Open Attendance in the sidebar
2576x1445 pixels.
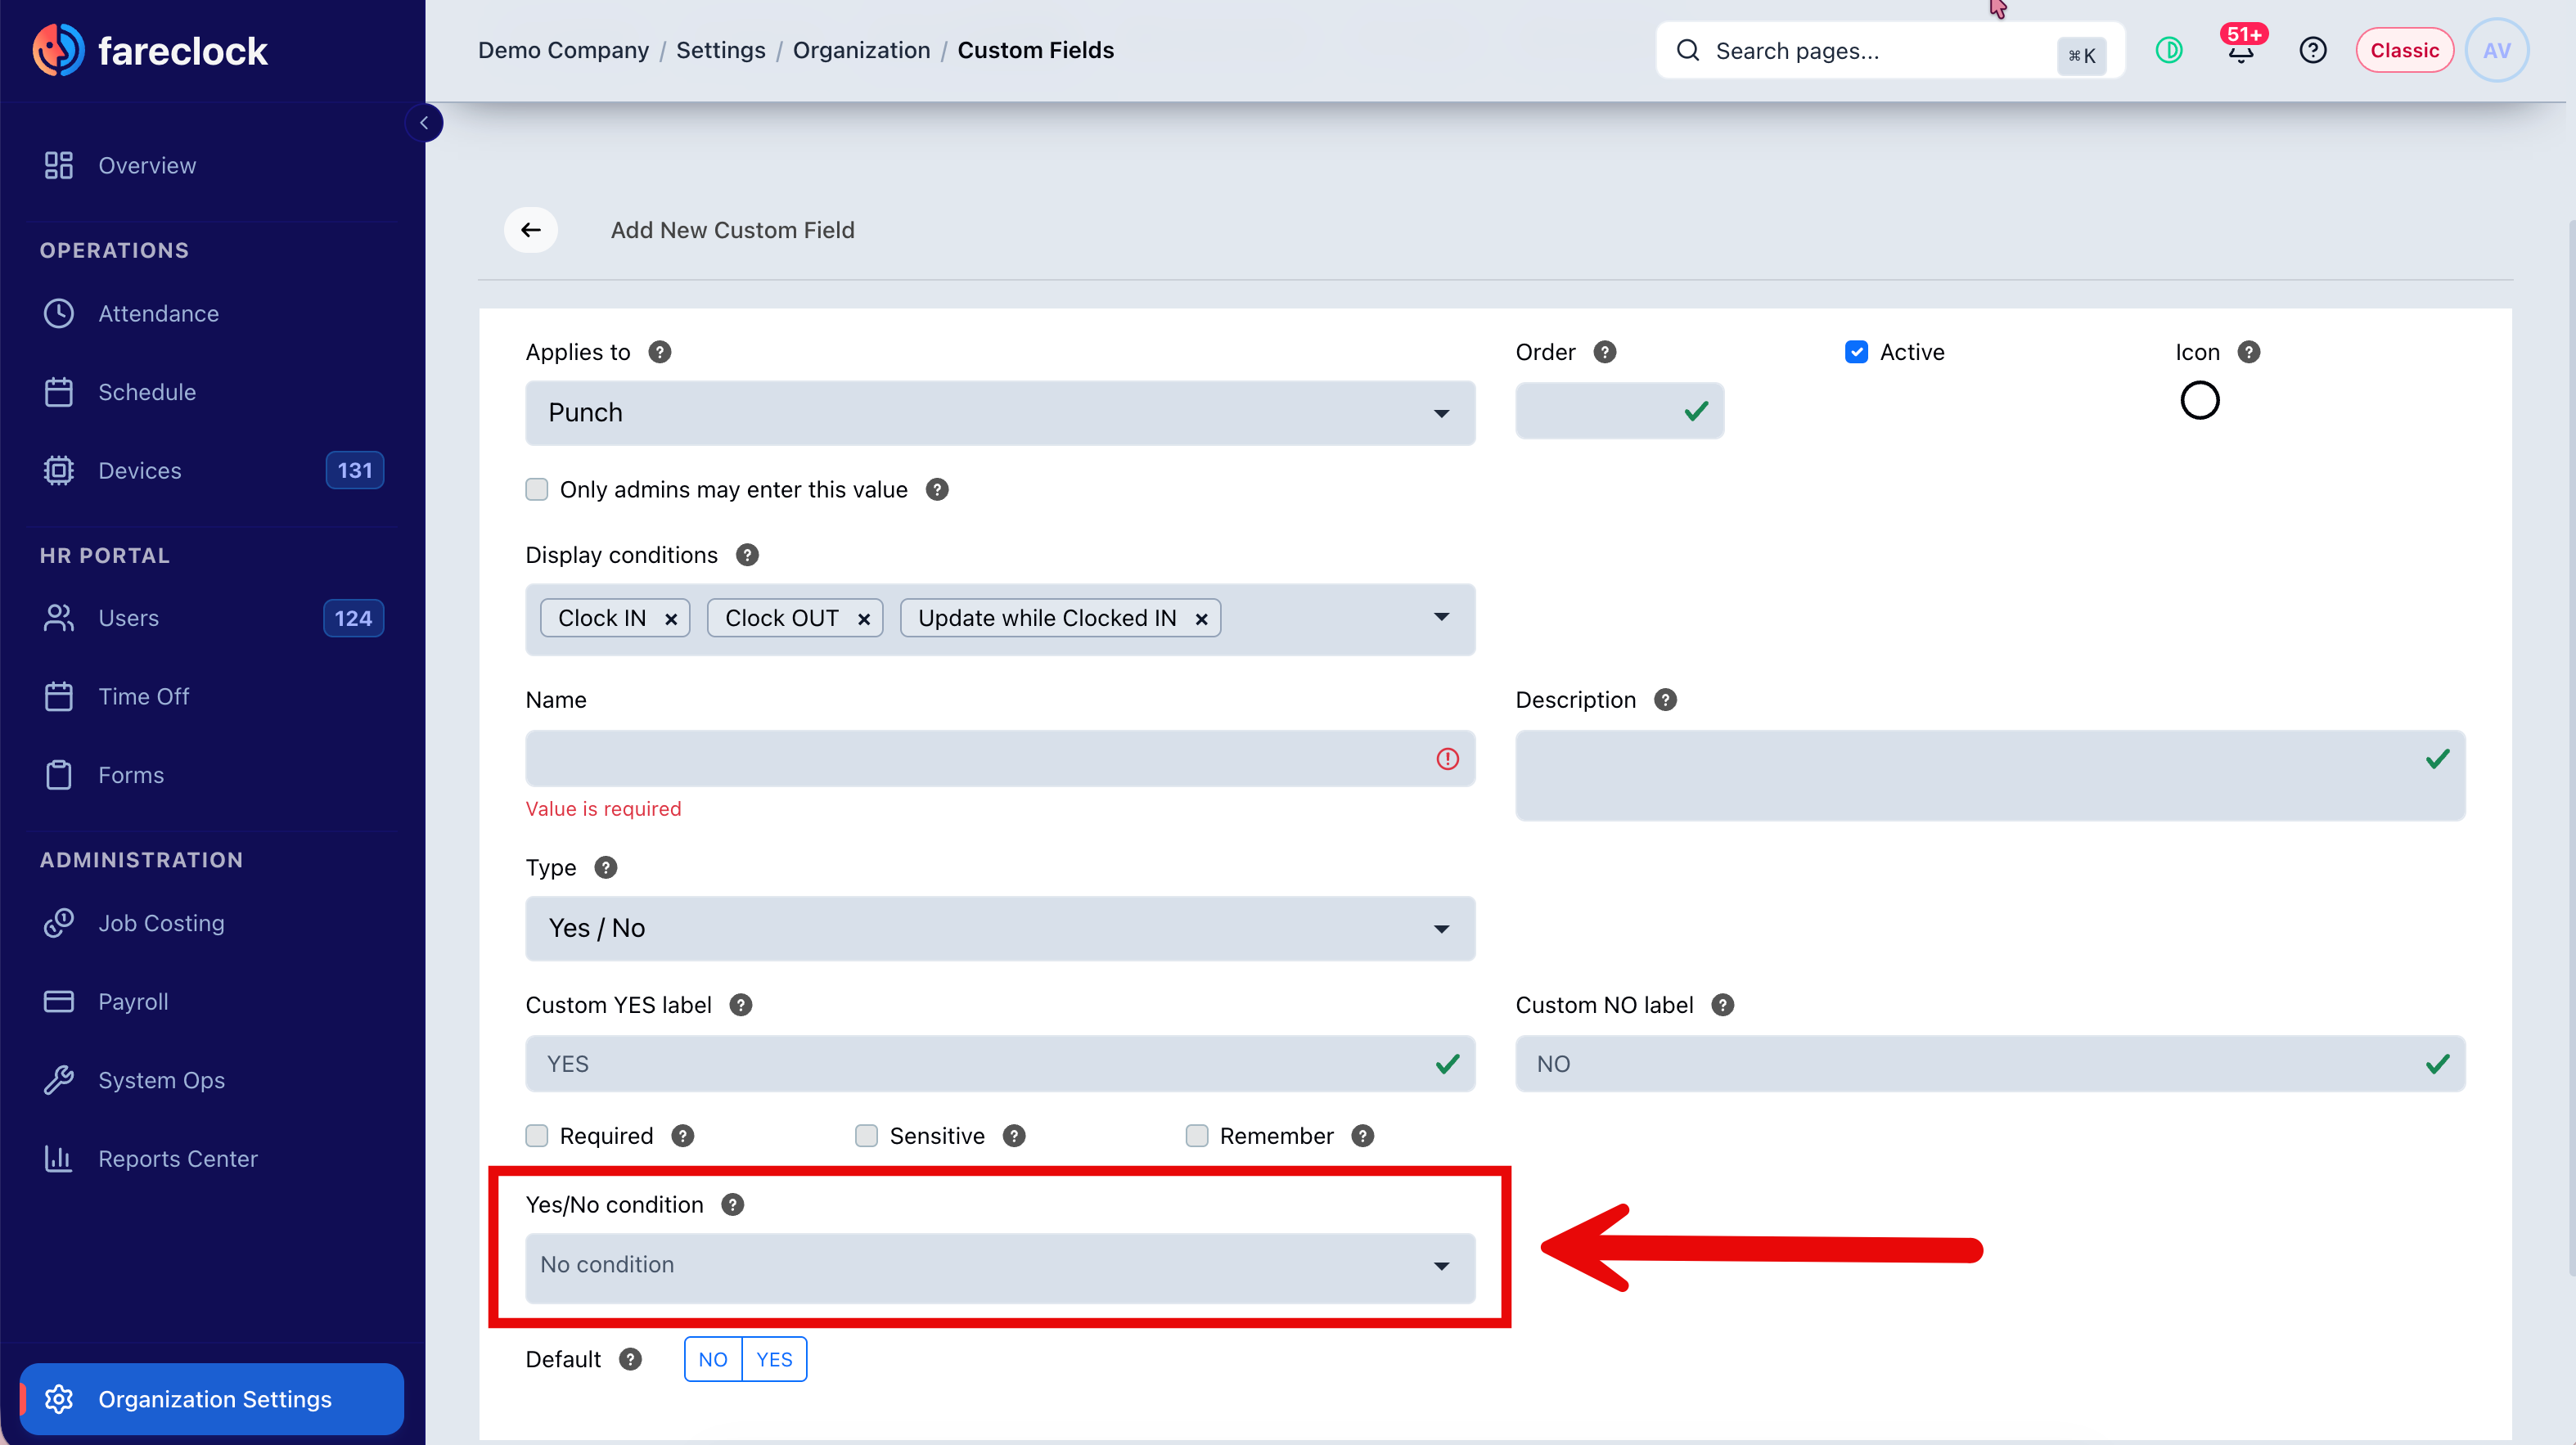click(158, 314)
